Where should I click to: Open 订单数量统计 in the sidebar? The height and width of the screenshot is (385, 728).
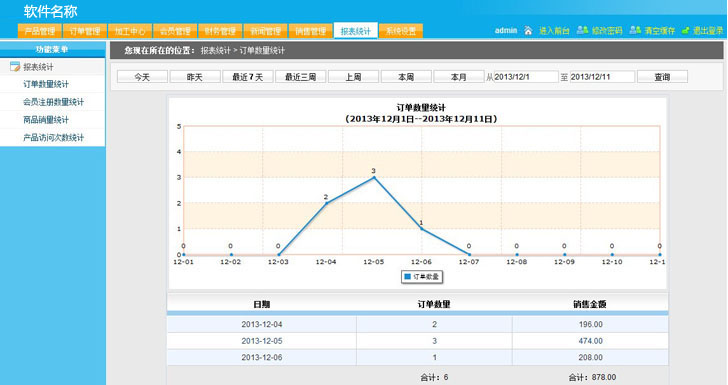click(46, 84)
